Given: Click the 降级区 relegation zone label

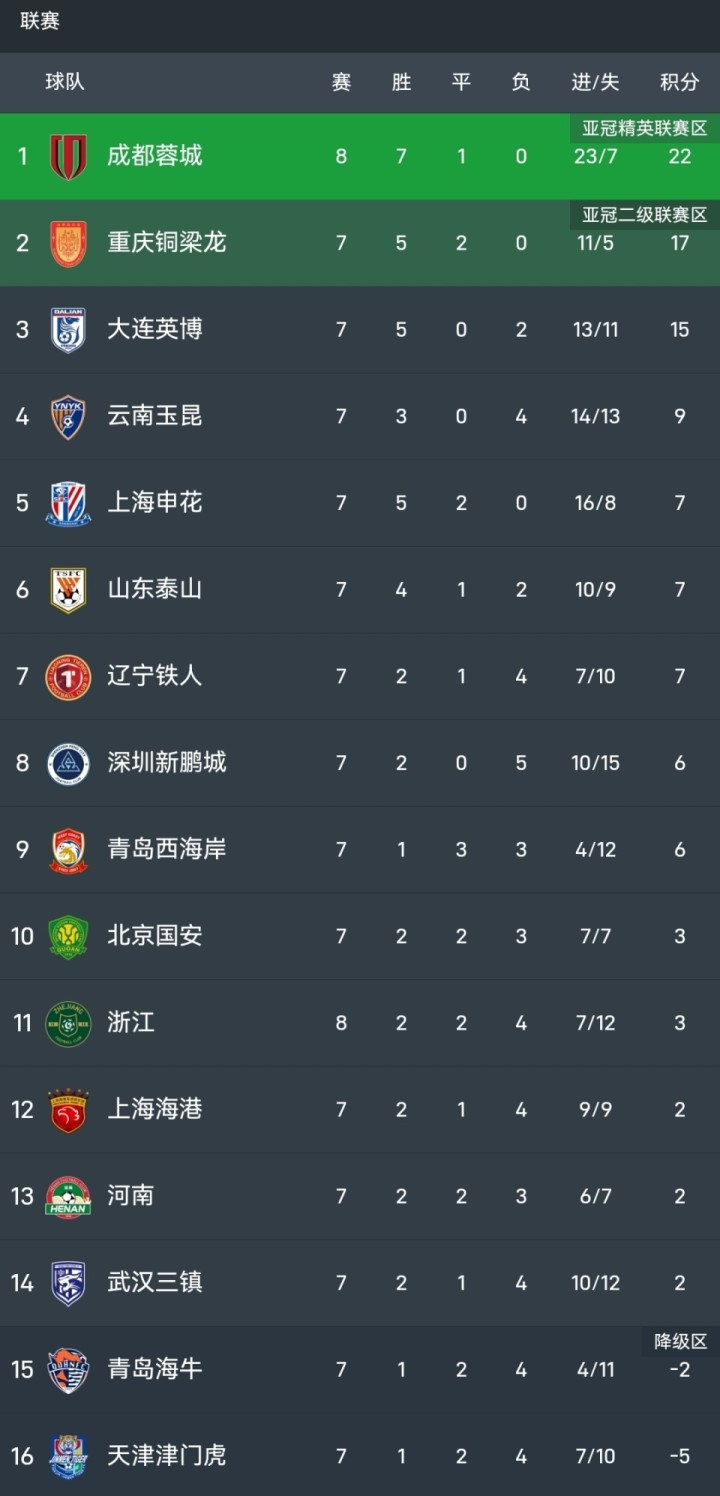Looking at the screenshot, I should [680, 1341].
